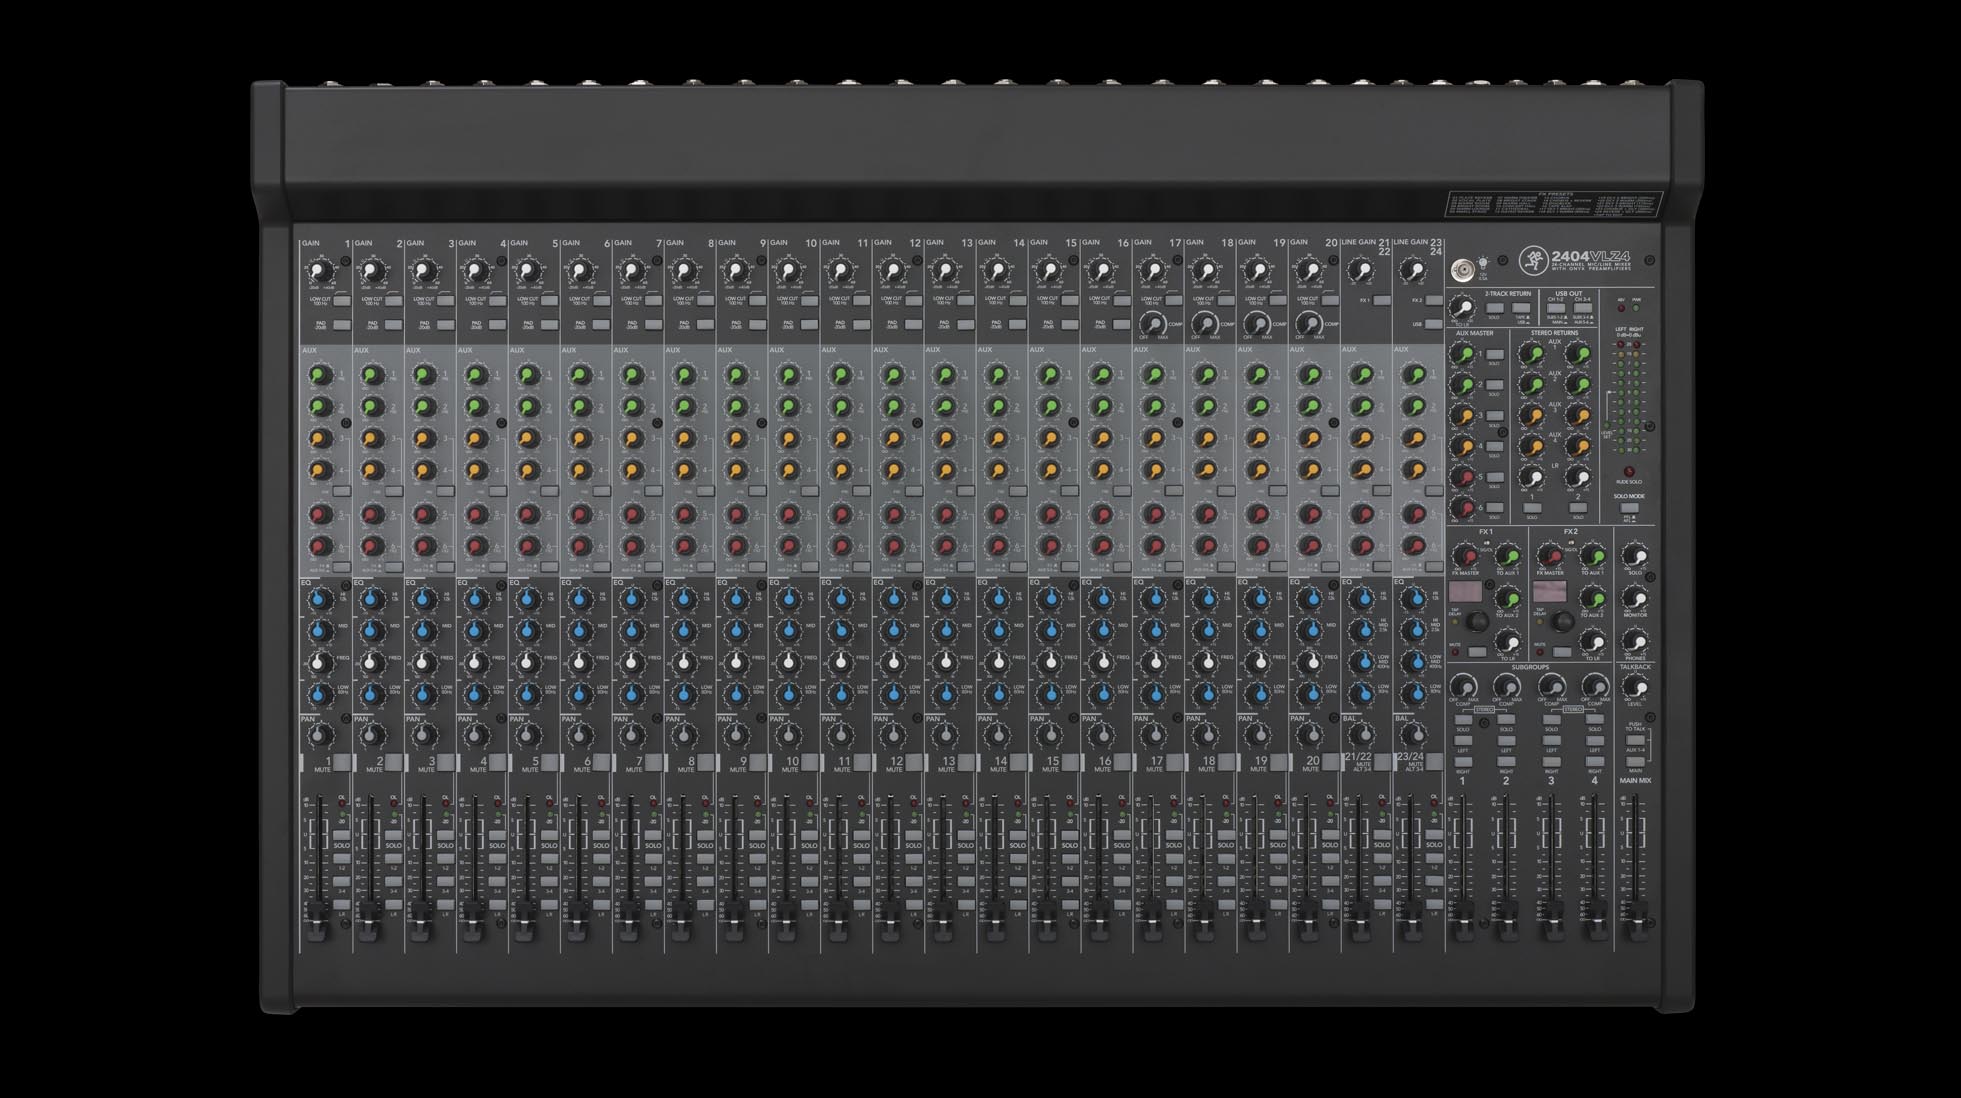The image size is (1961, 1098).
Task: Adjust the TALKBACK LEVEL knob
Action: click(x=1635, y=688)
